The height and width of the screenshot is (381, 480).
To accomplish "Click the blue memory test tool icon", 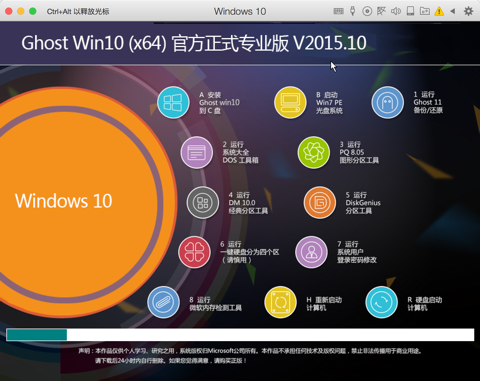I will (x=163, y=302).
